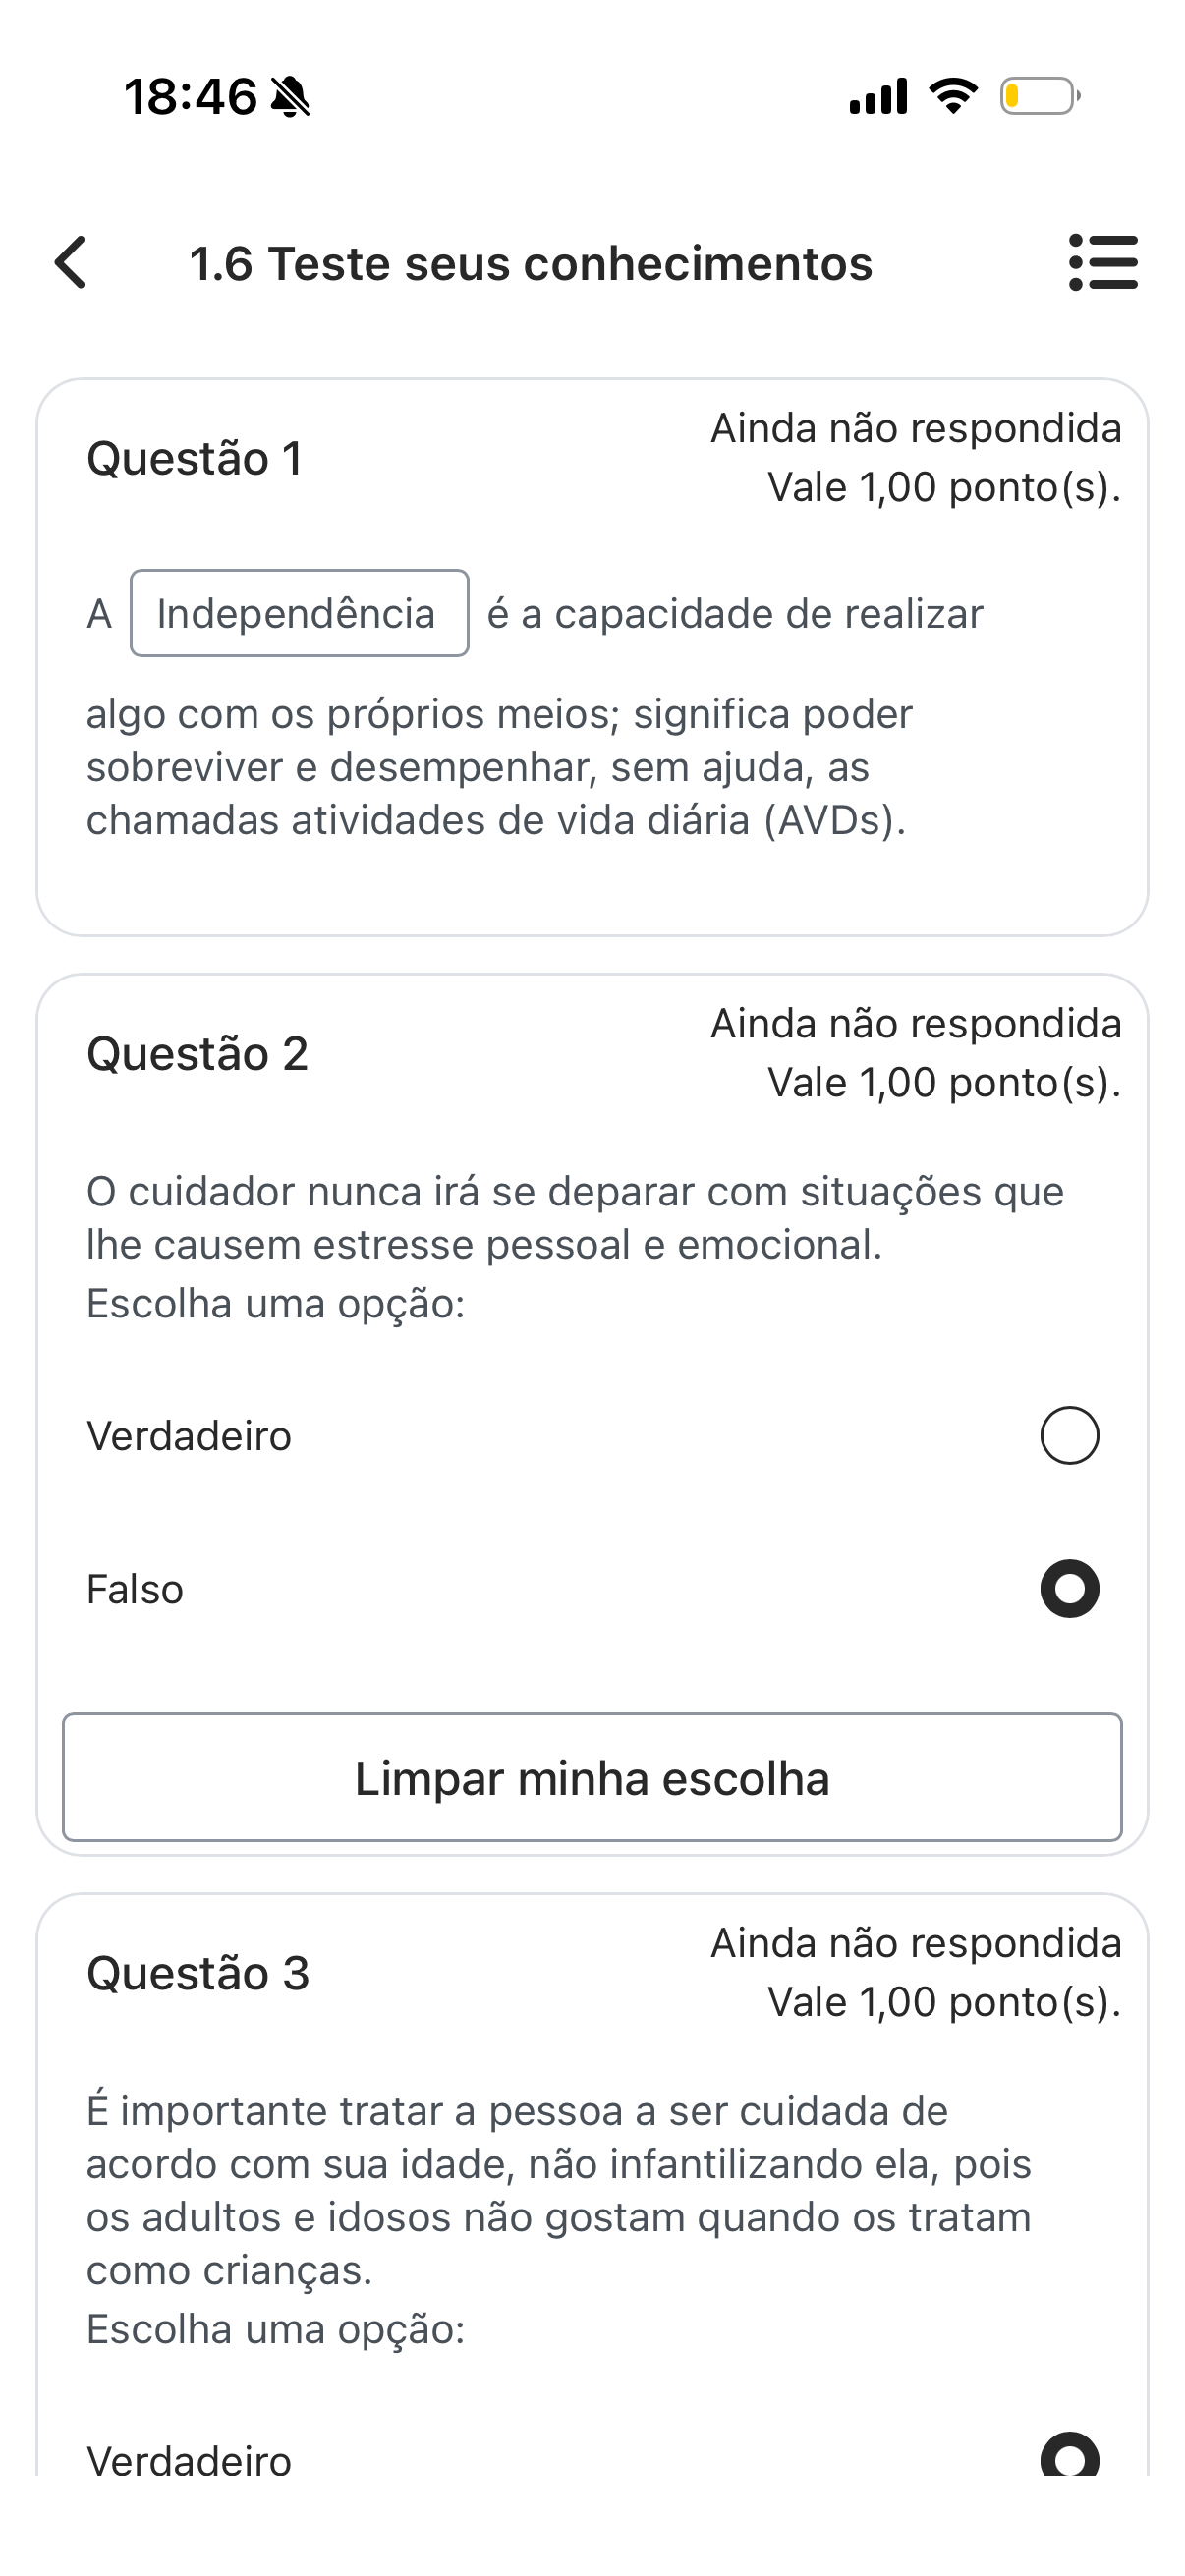Viewport: 1185px width, 2576px height.
Task: Tap the 18:46 clock in status bar
Action: [x=191, y=97]
